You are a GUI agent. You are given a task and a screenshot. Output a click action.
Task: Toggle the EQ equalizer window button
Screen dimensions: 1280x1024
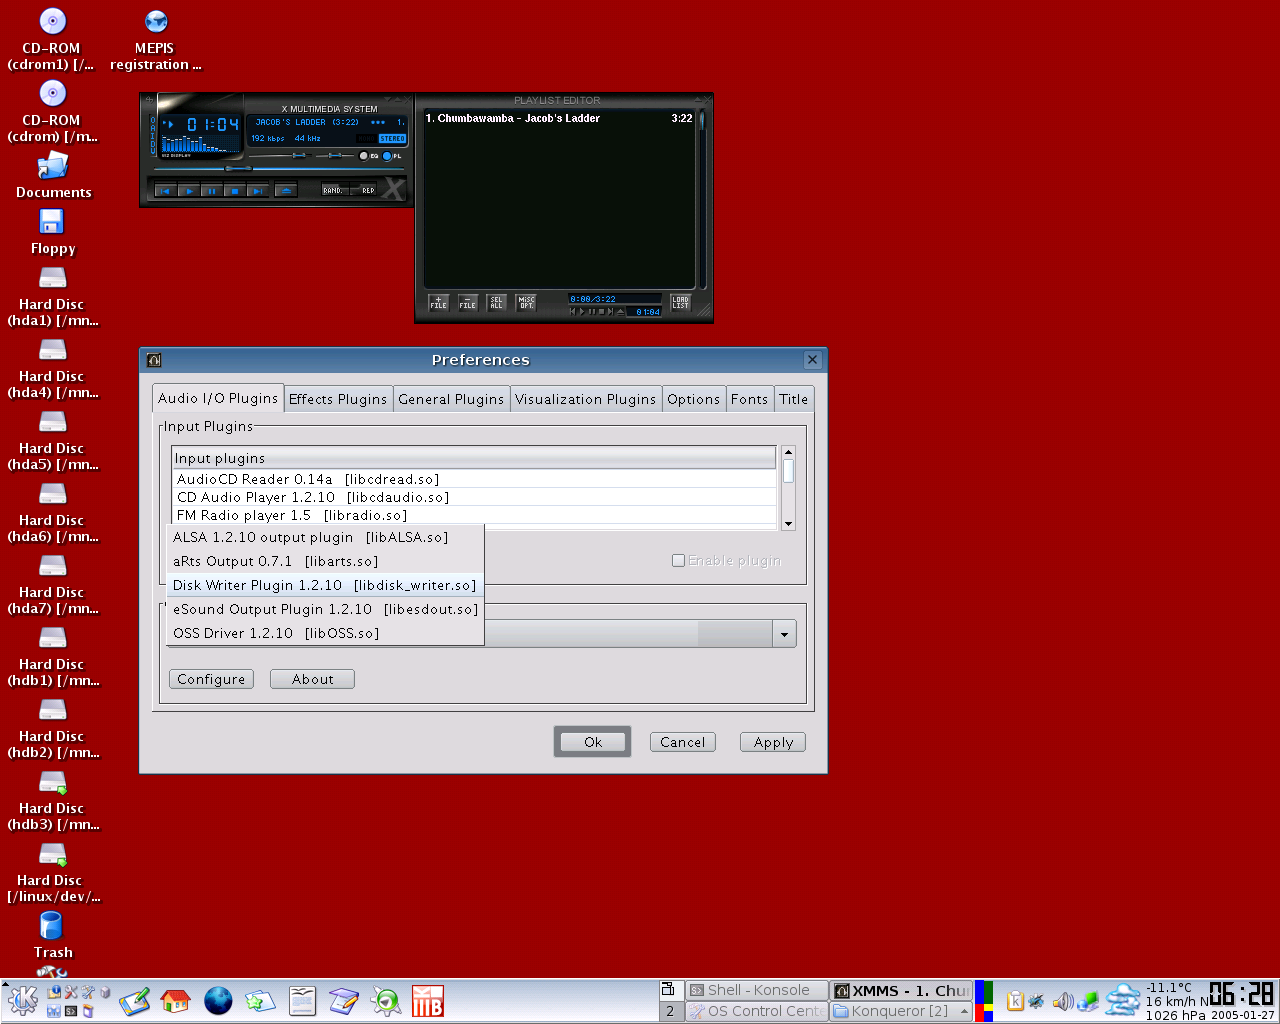369,156
